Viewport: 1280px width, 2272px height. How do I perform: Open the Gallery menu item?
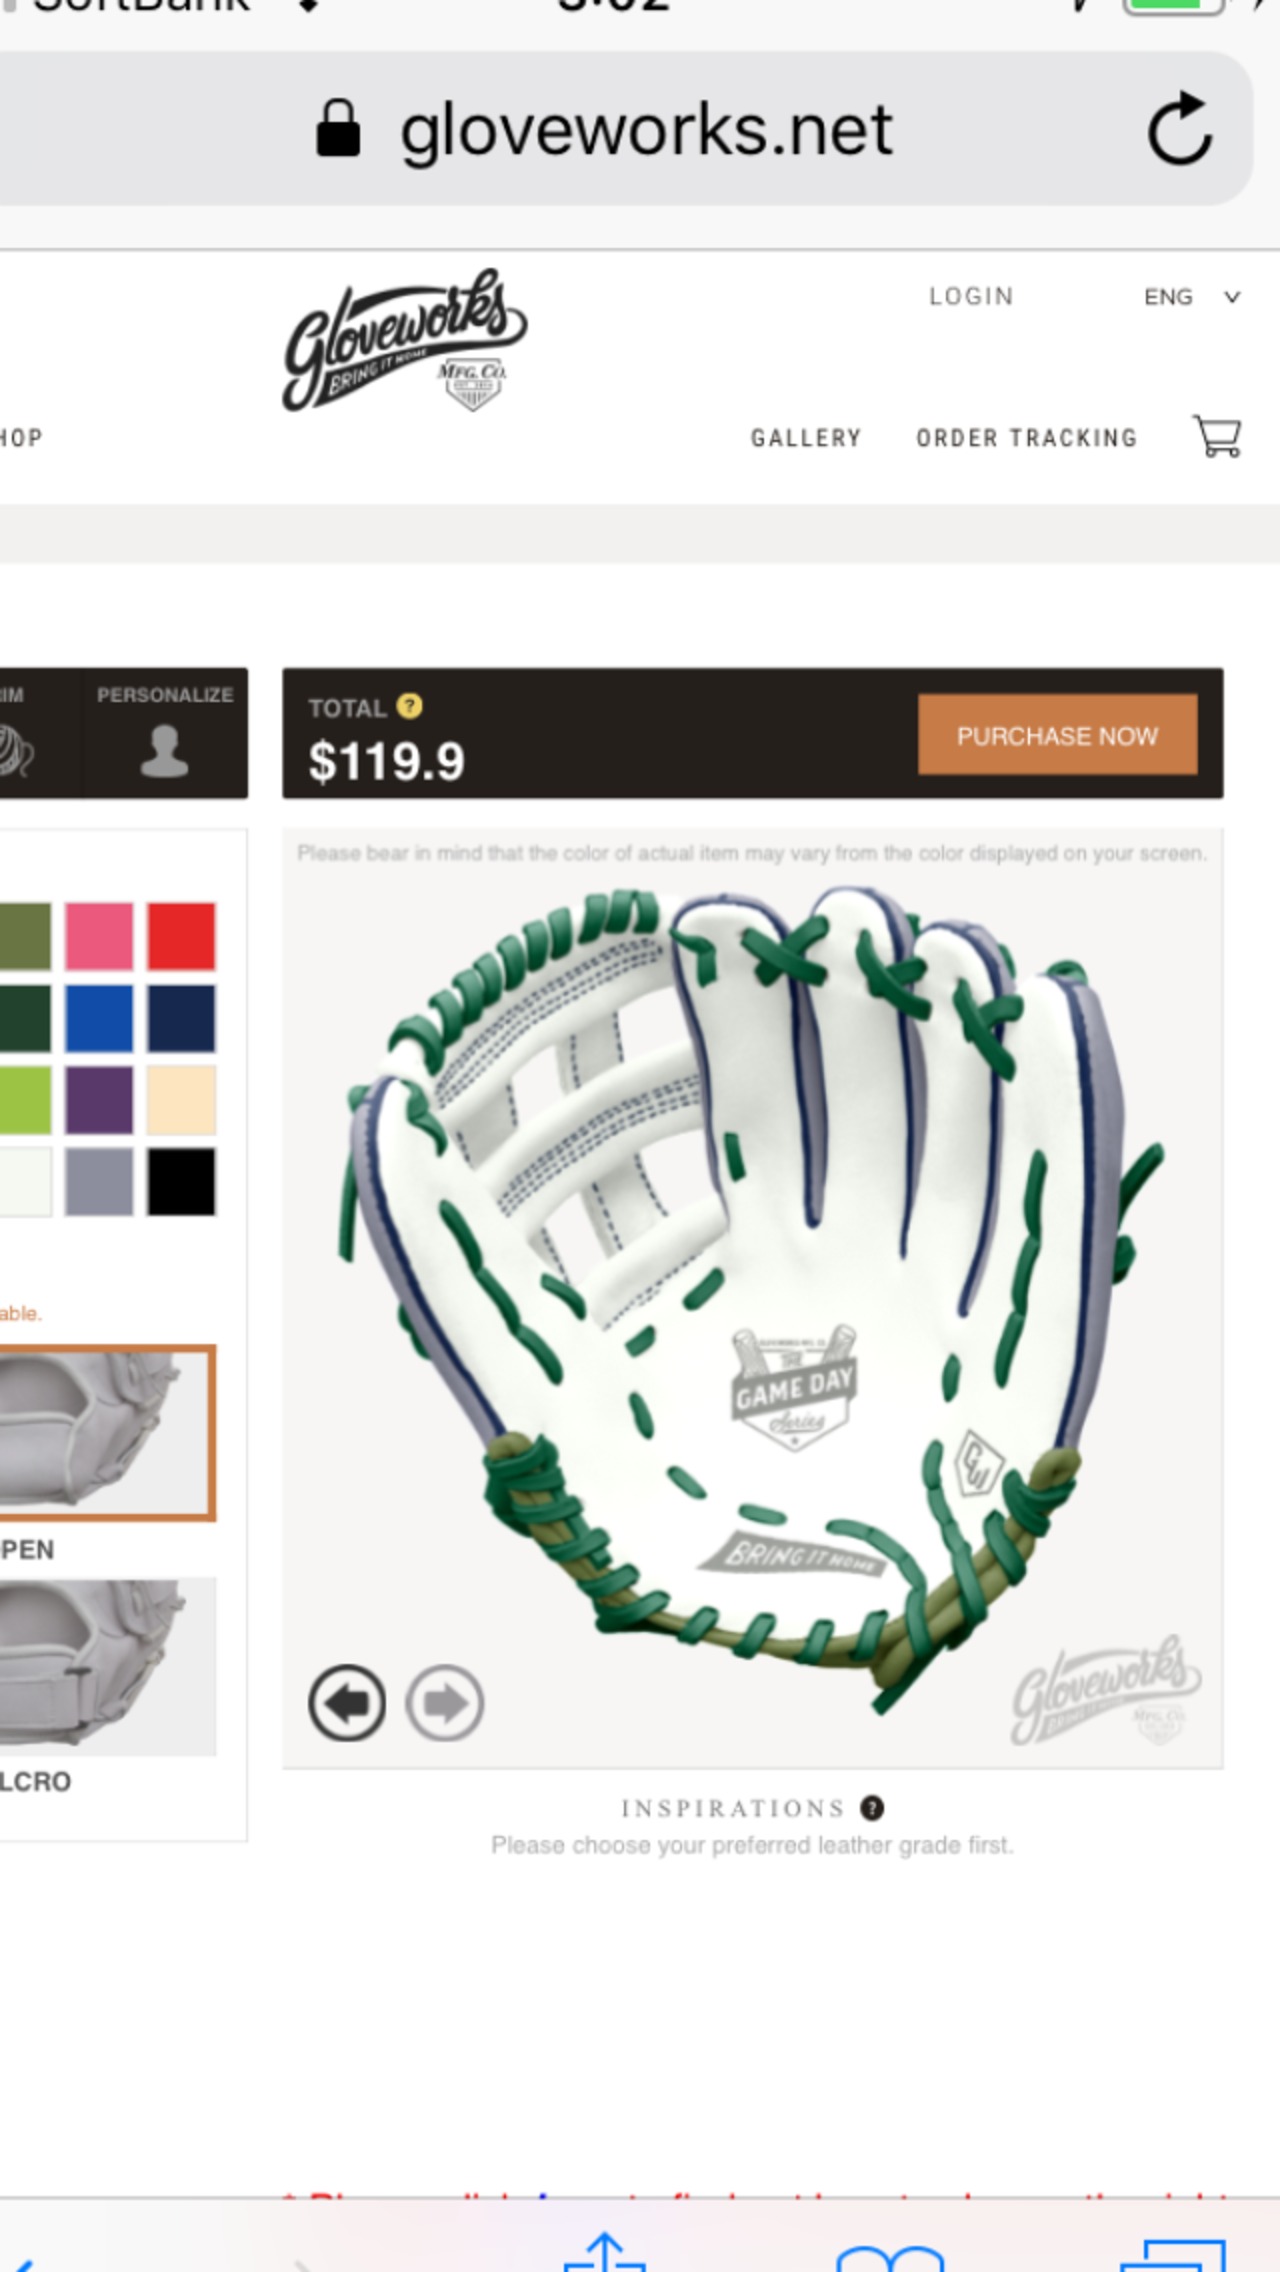(x=806, y=438)
